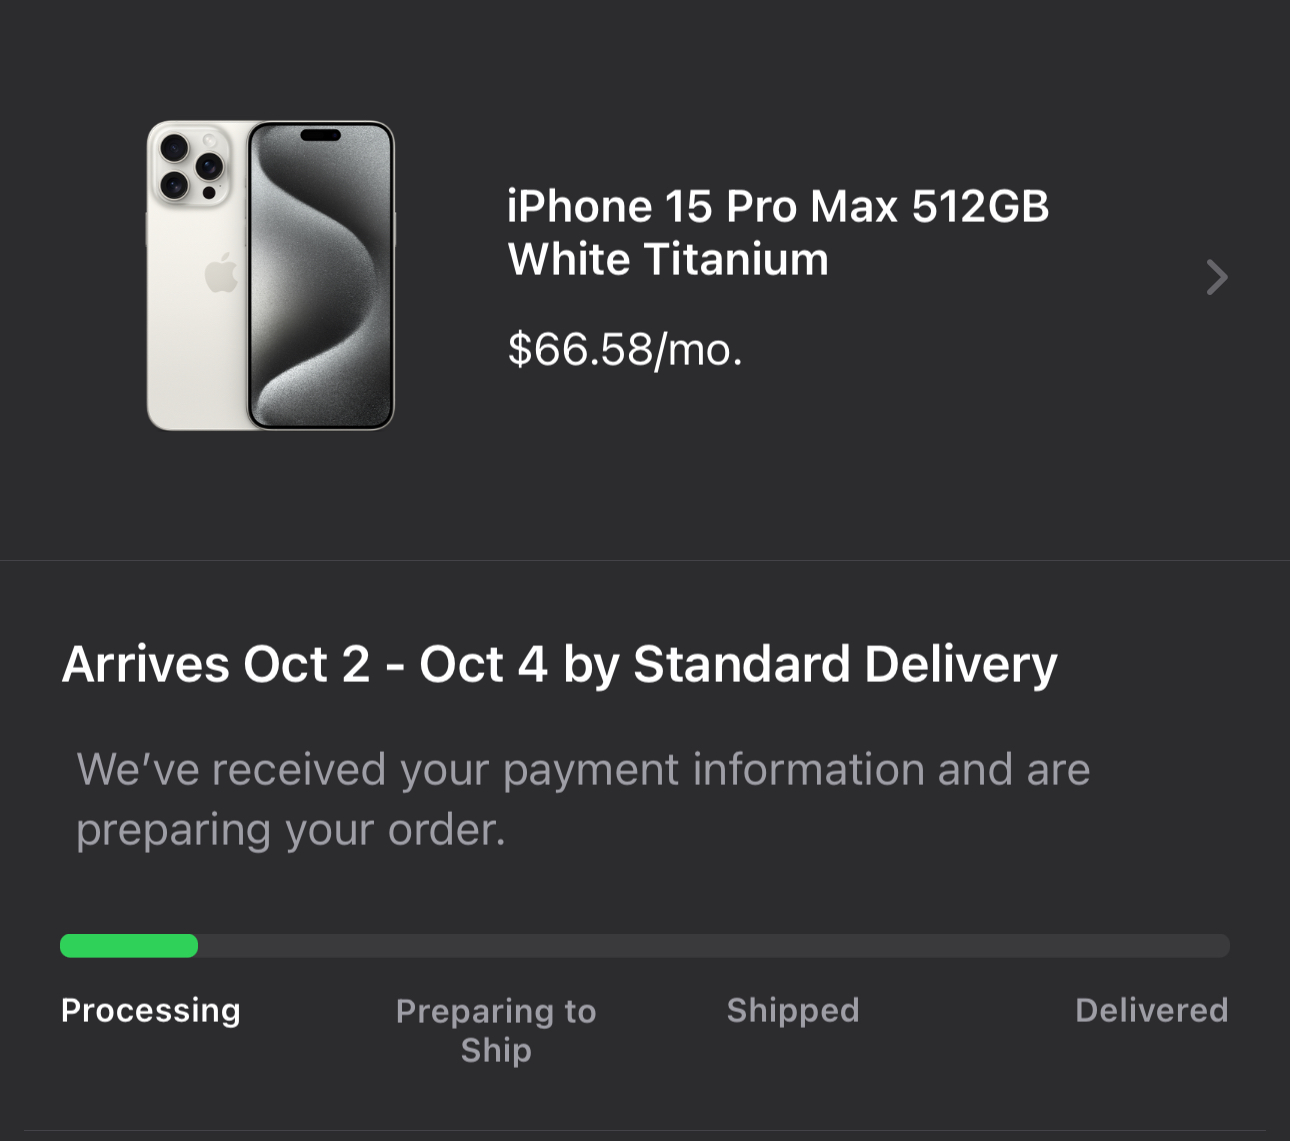Click the top camera lens on the iPhone back

pos(174,148)
